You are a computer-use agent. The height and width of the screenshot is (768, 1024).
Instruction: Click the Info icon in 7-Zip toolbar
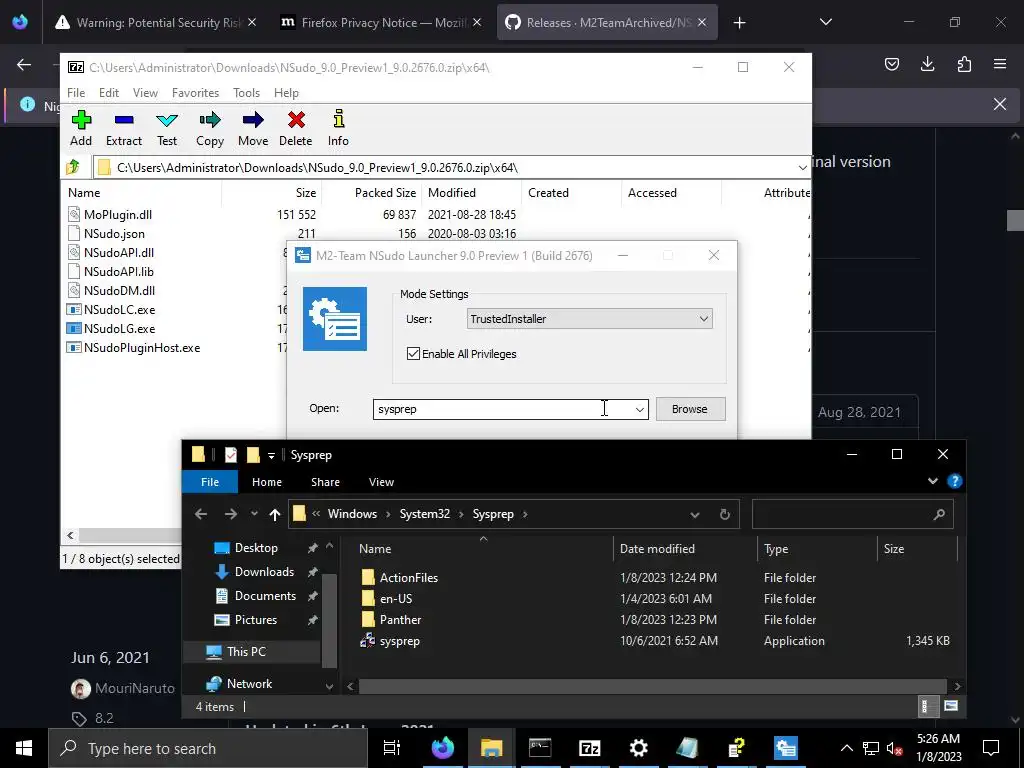(x=338, y=120)
